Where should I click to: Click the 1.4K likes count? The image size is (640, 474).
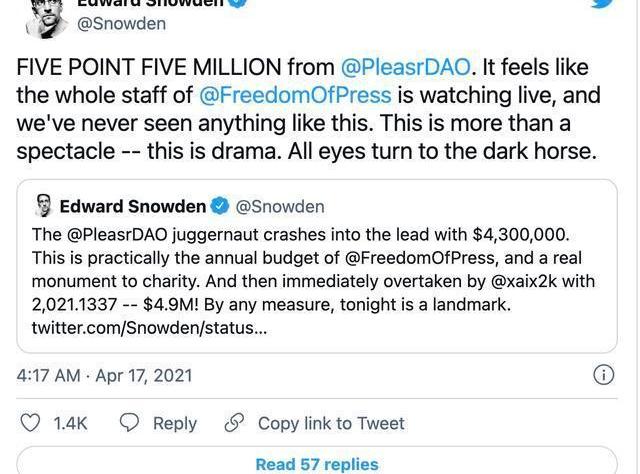[x=70, y=424]
